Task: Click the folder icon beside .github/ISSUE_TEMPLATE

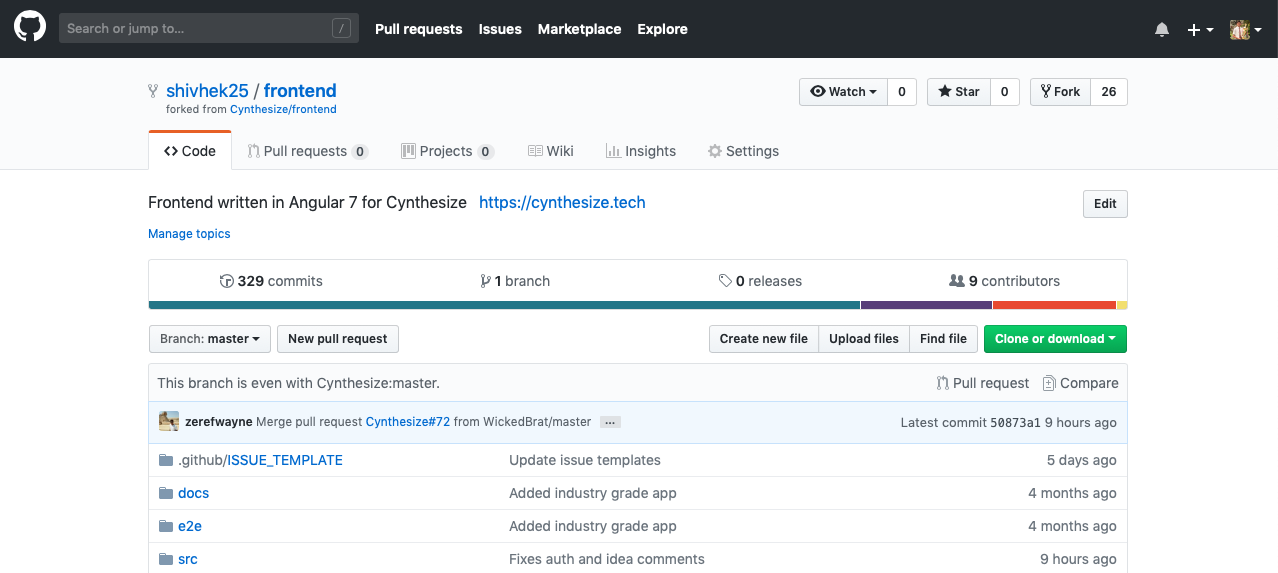Action: 166,460
